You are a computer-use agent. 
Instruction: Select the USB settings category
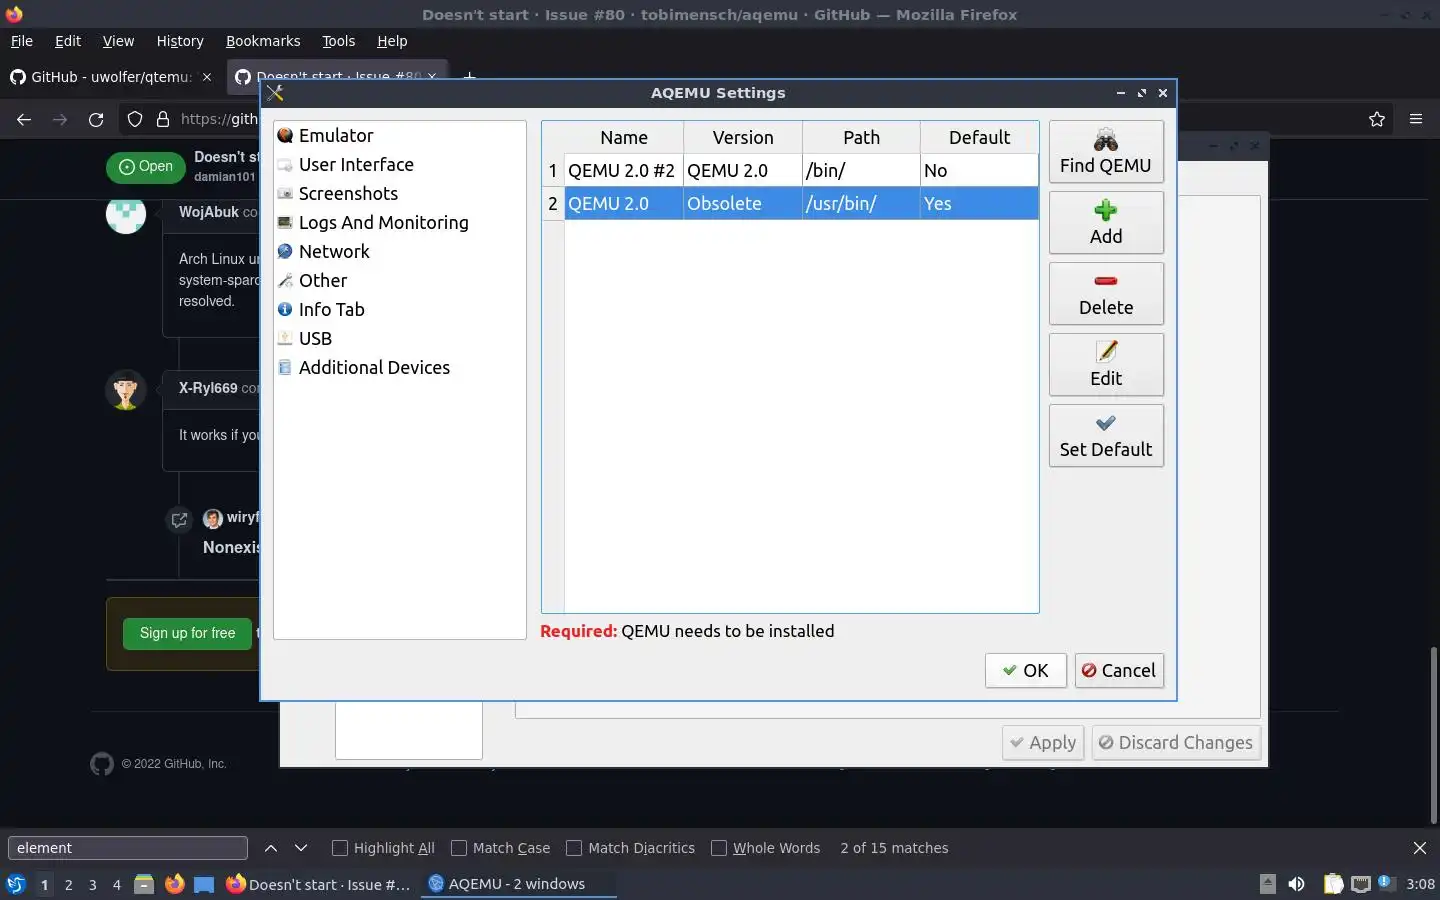(x=305, y=338)
